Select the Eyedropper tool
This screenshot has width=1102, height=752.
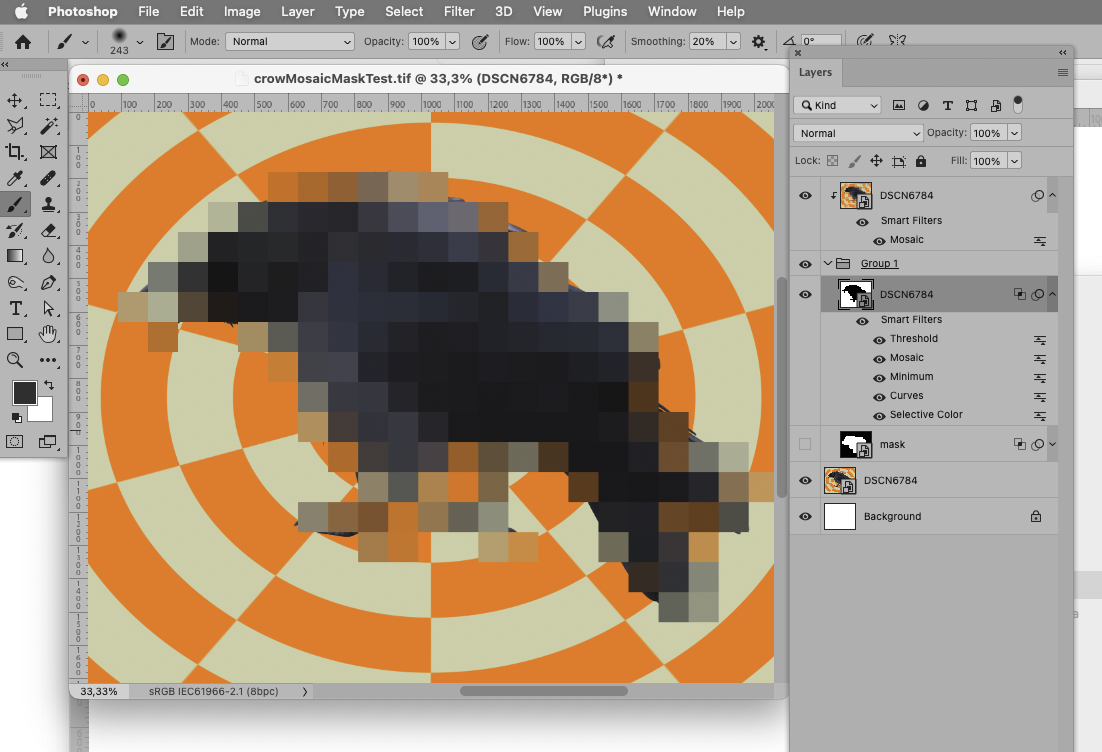15,178
